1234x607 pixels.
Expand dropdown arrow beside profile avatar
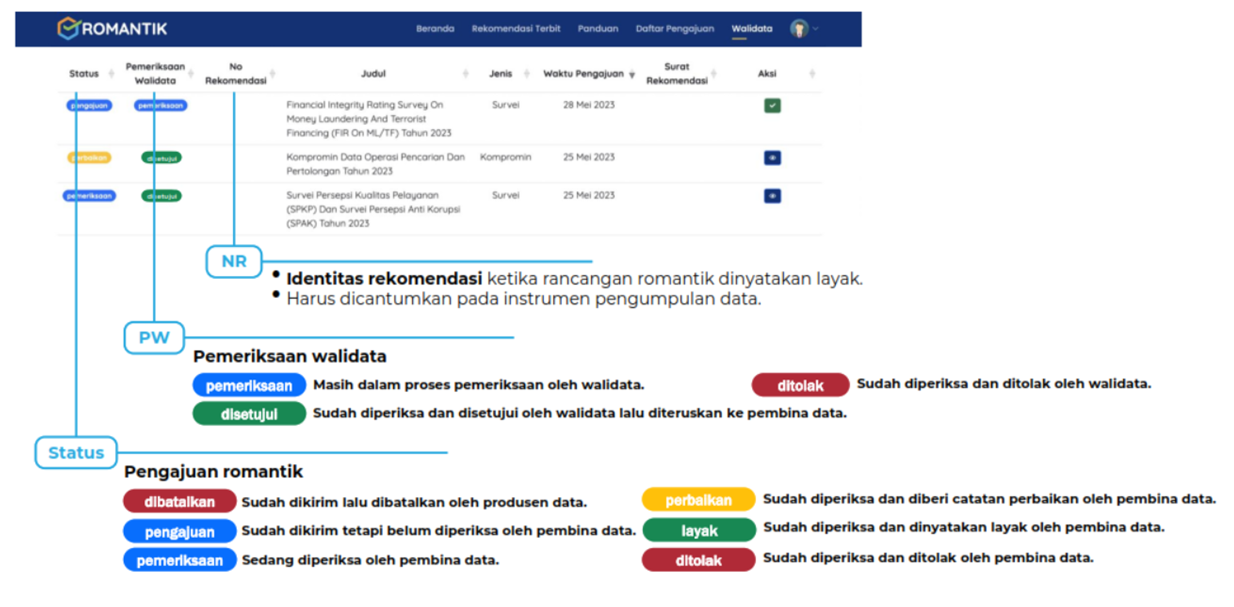pyautogui.click(x=816, y=29)
